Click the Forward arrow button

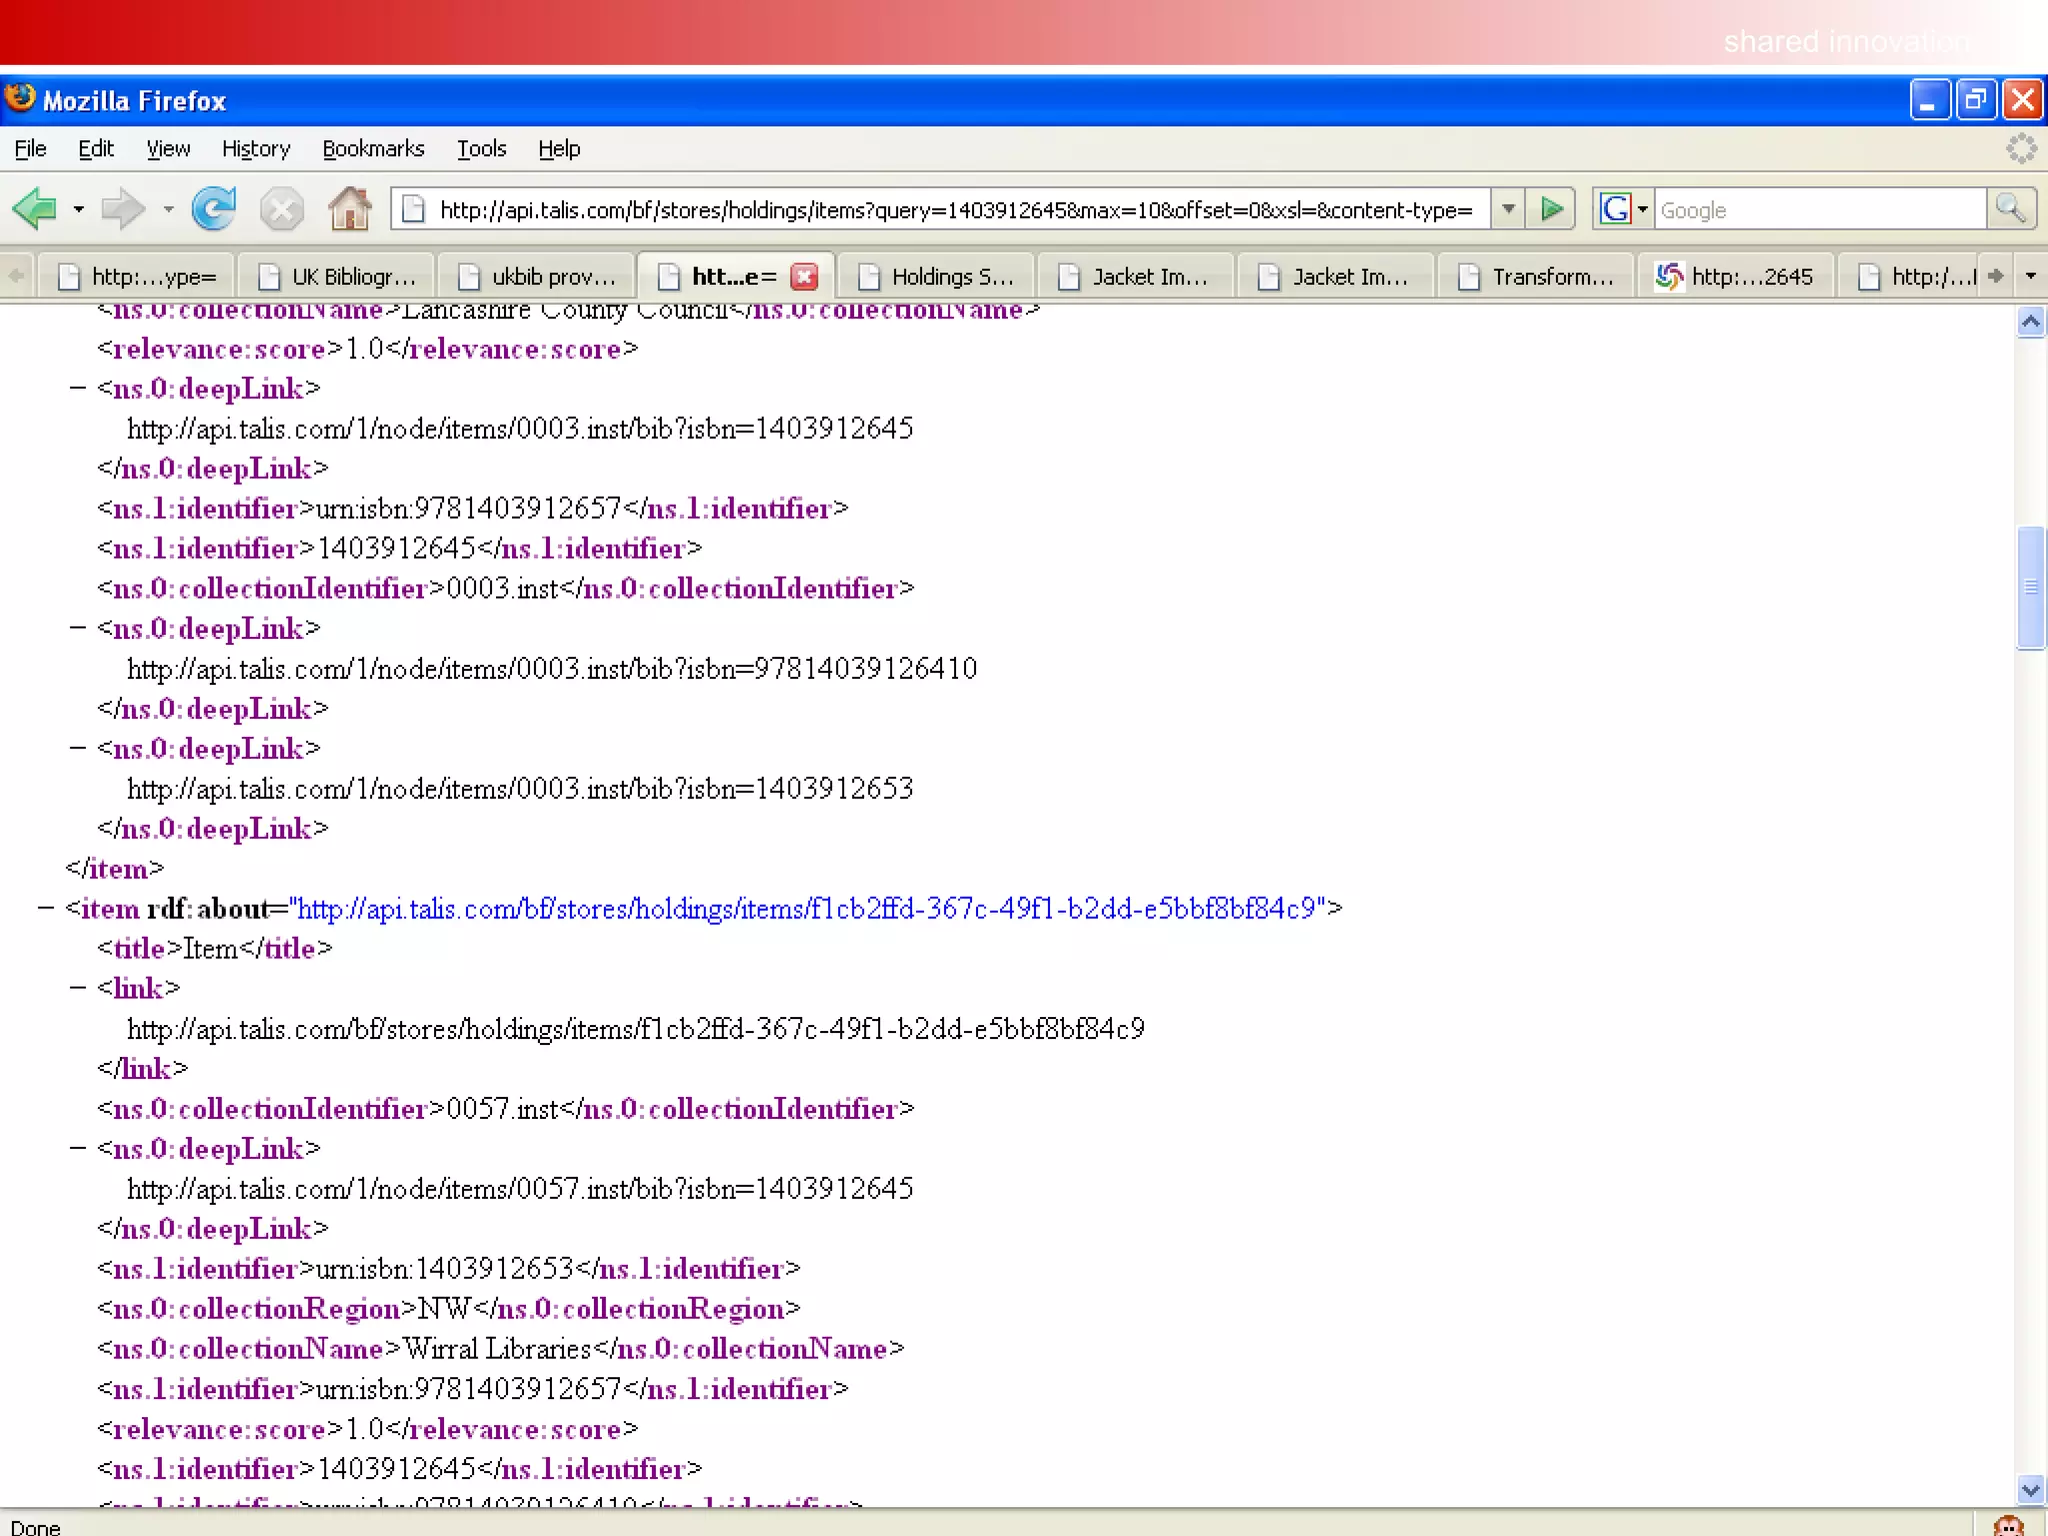[123, 209]
